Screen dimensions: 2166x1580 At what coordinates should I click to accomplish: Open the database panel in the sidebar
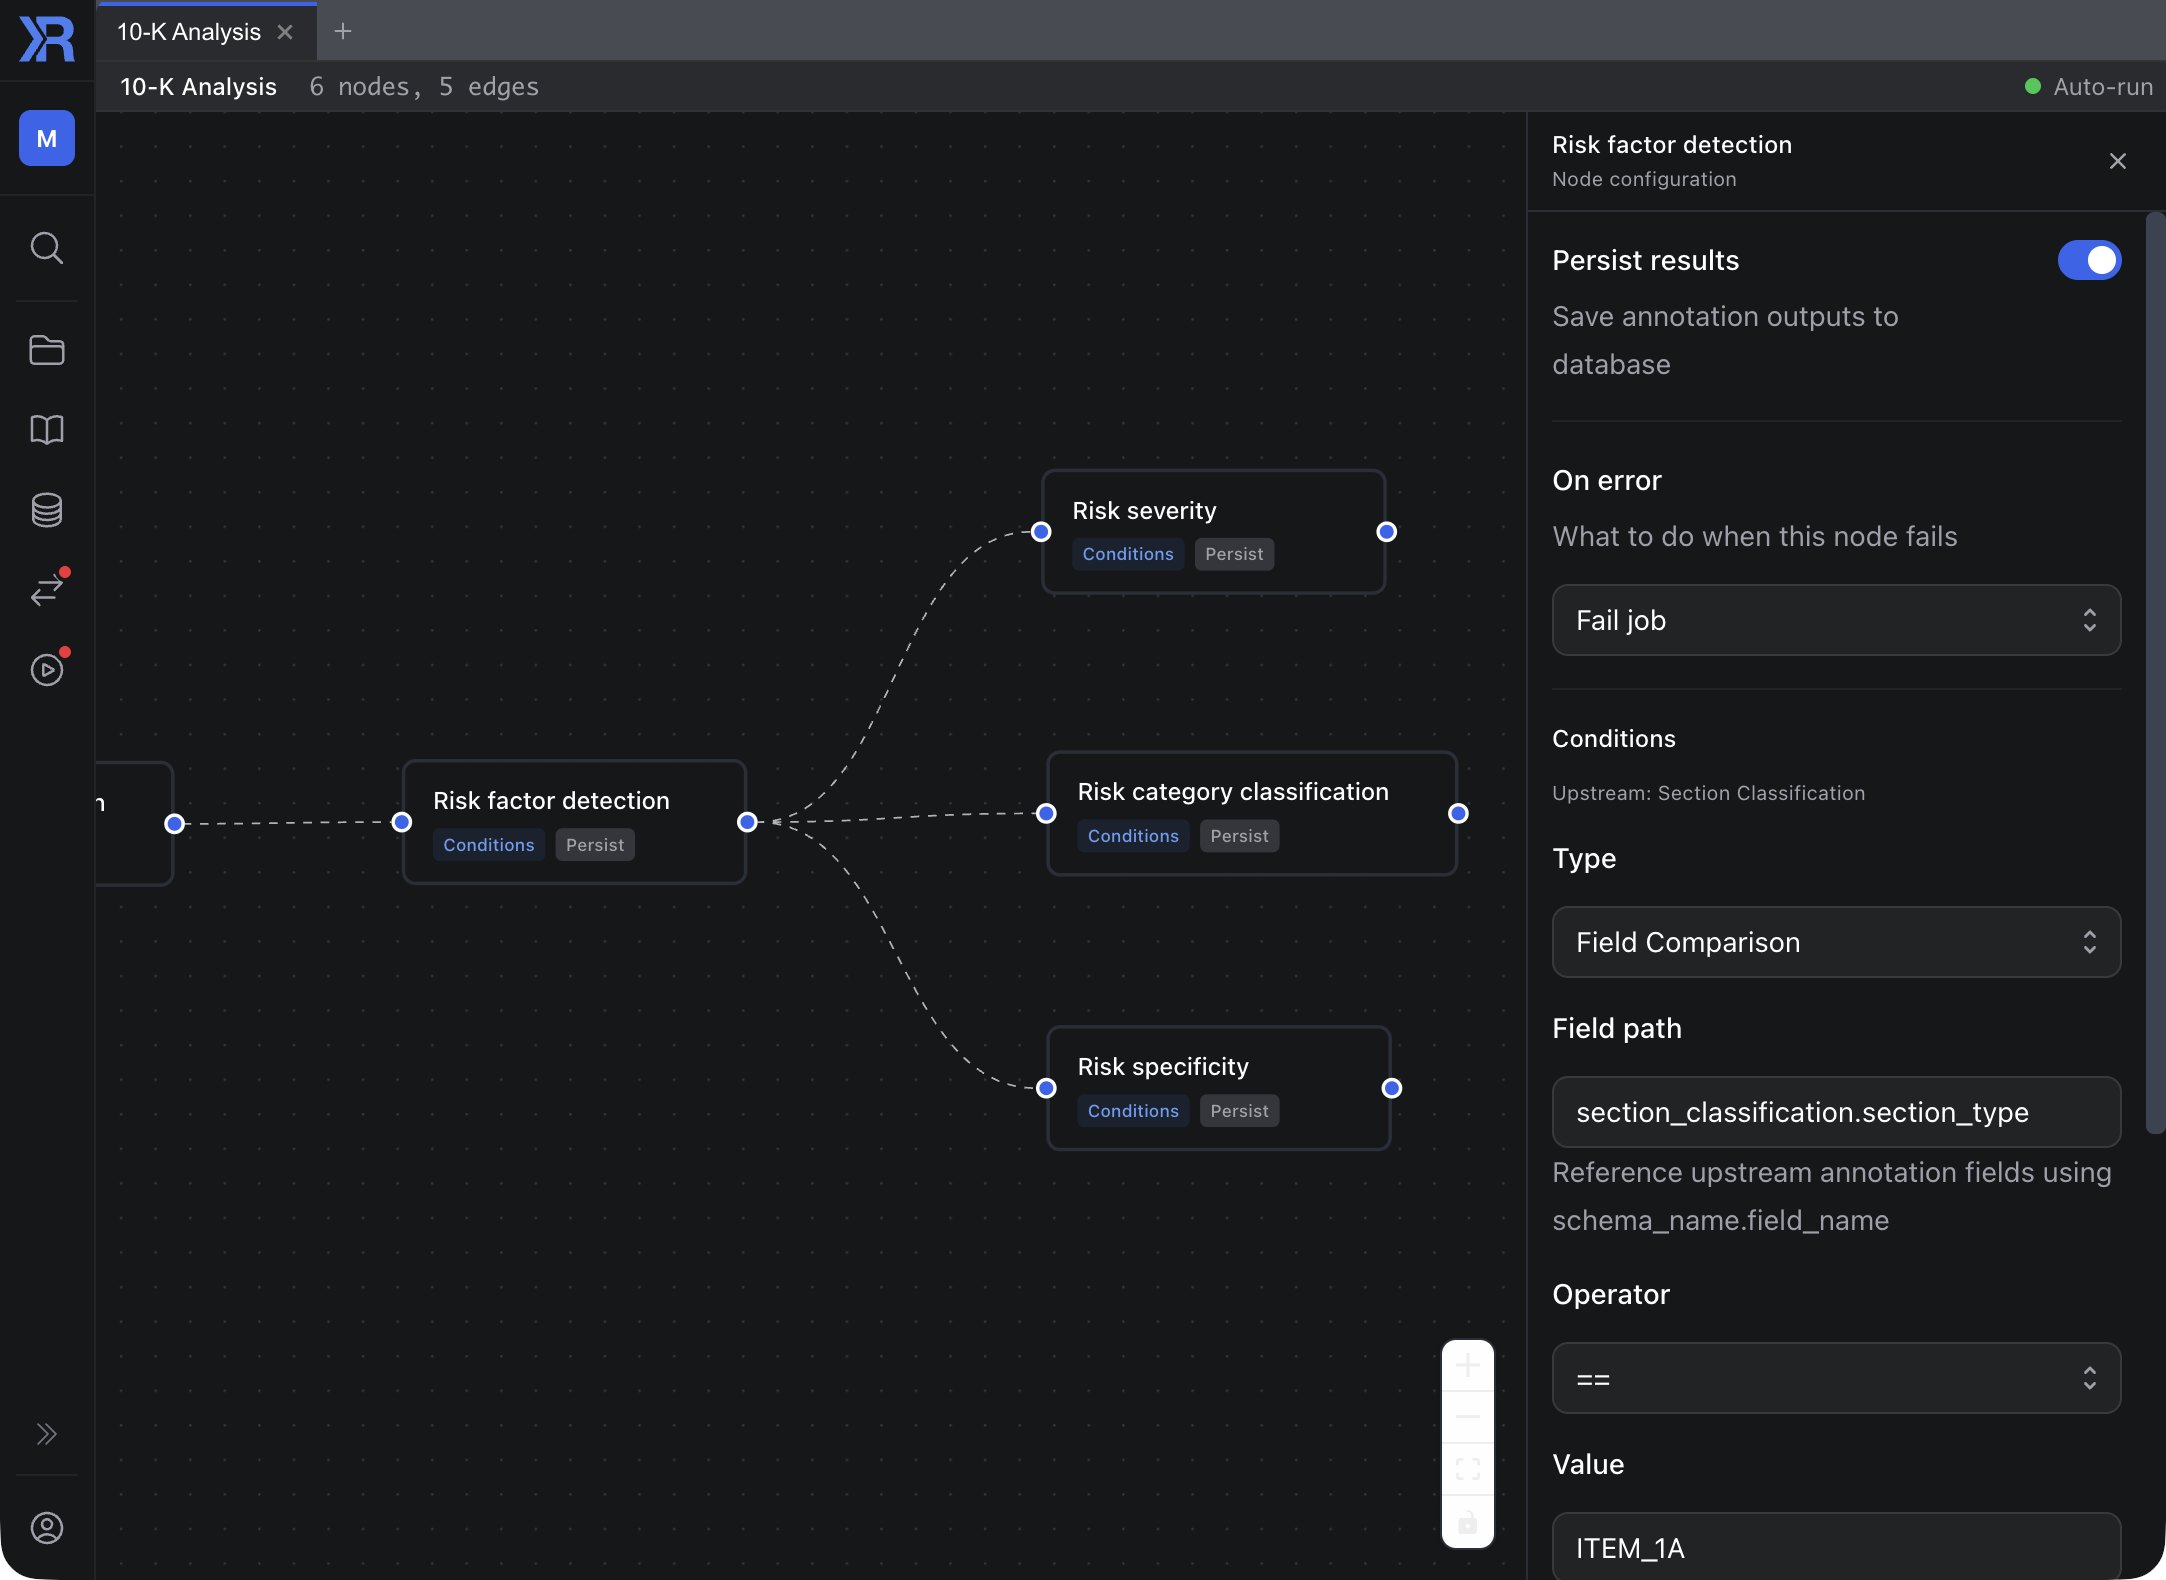[x=47, y=510]
